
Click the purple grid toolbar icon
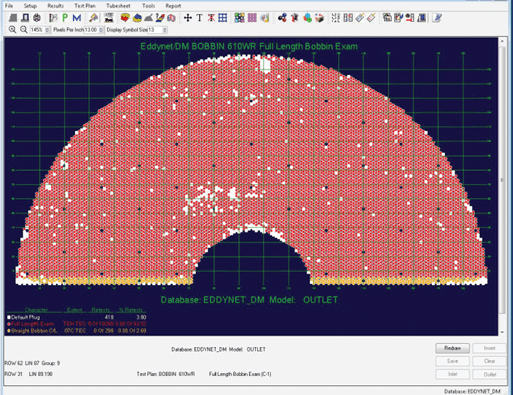point(252,18)
